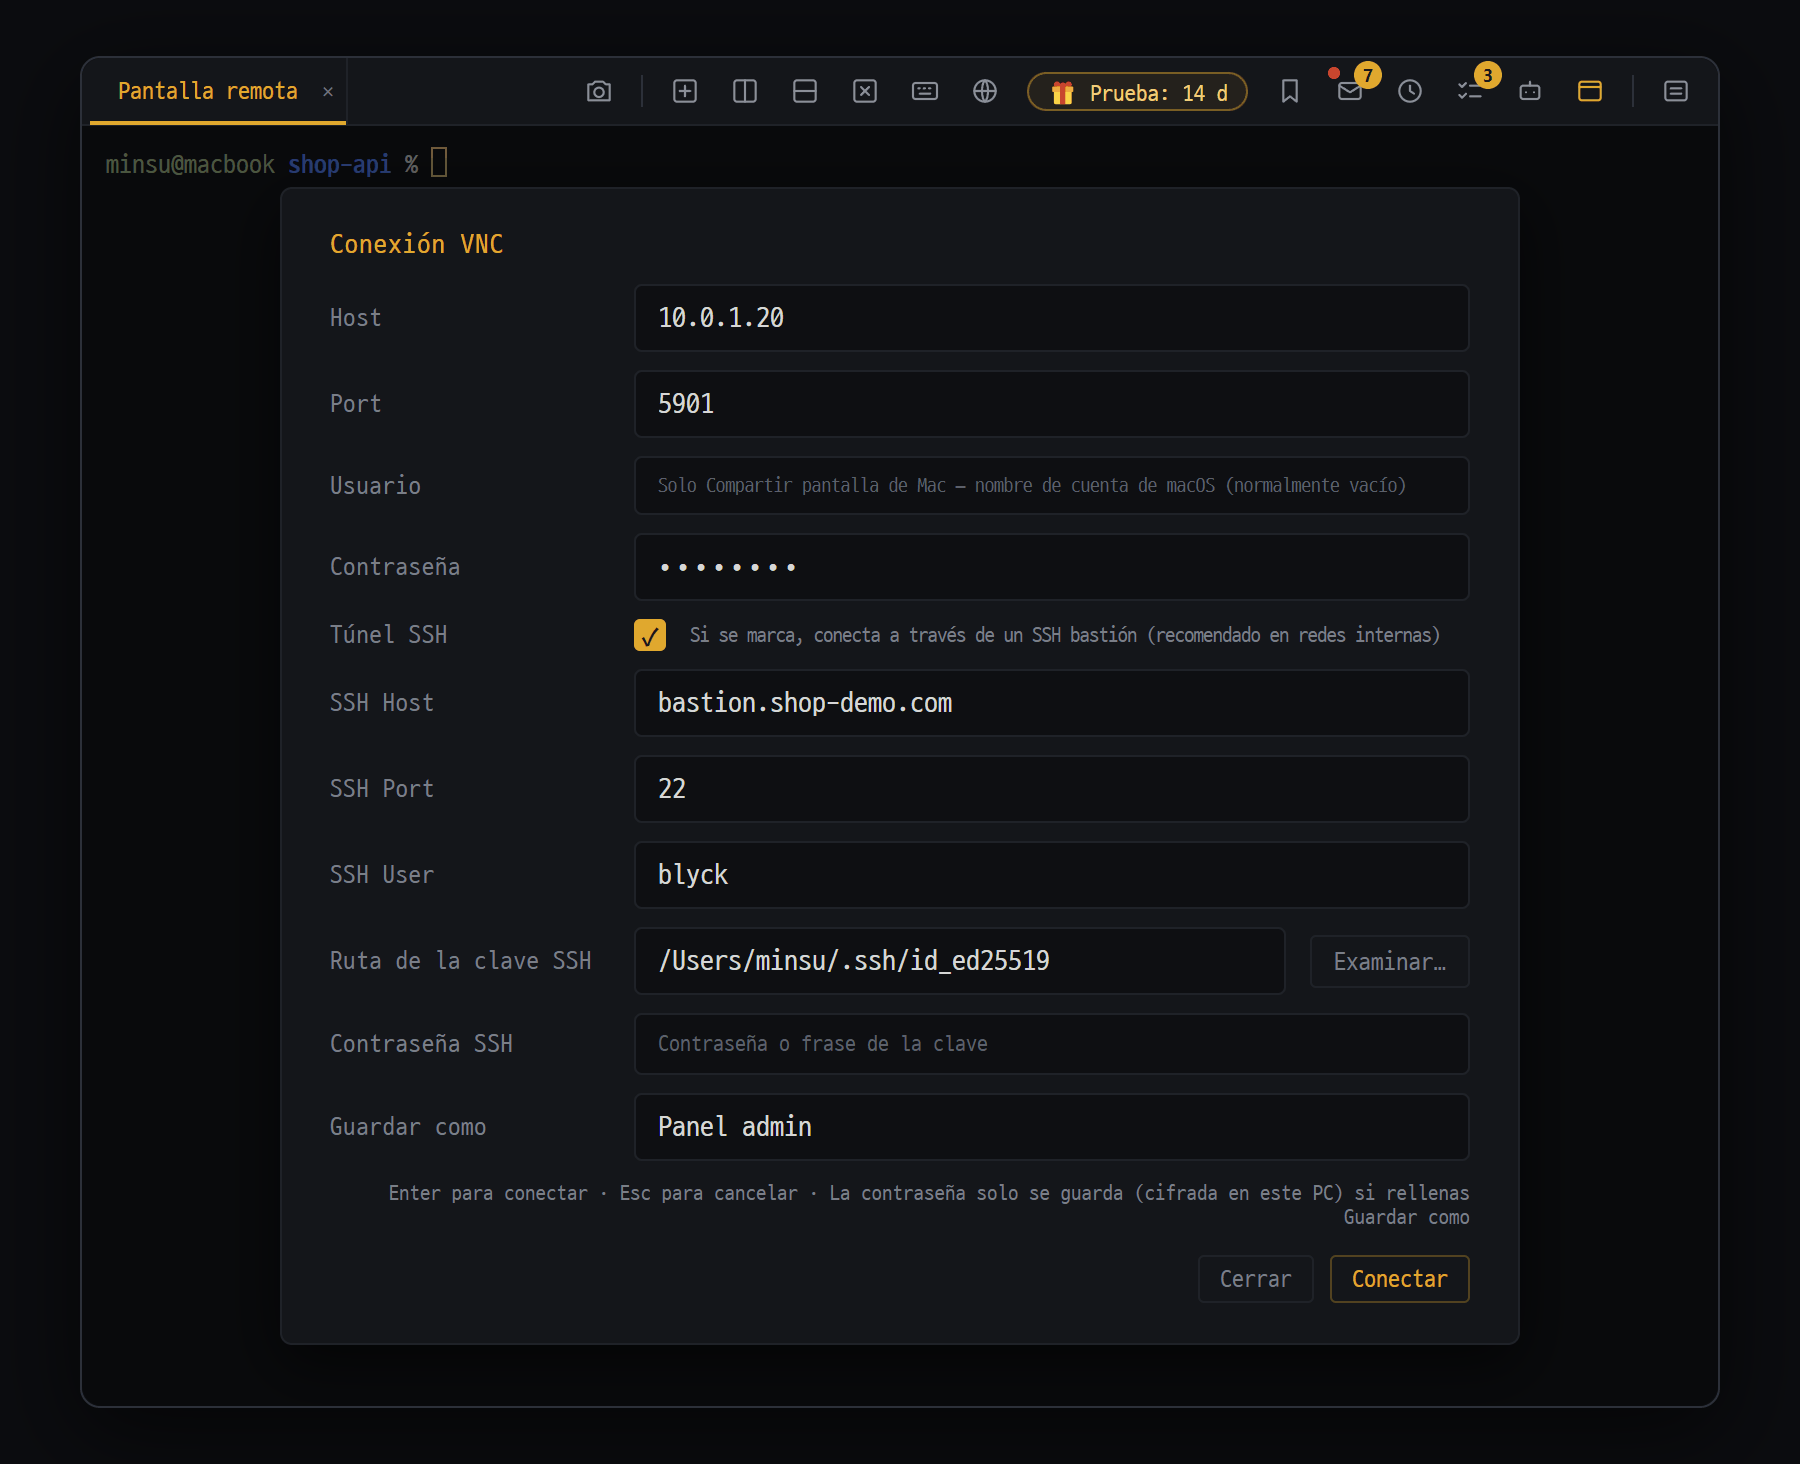Focus the Contraseña SSH input field
Viewport: 1800px width, 1464px height.
click(1052, 1044)
